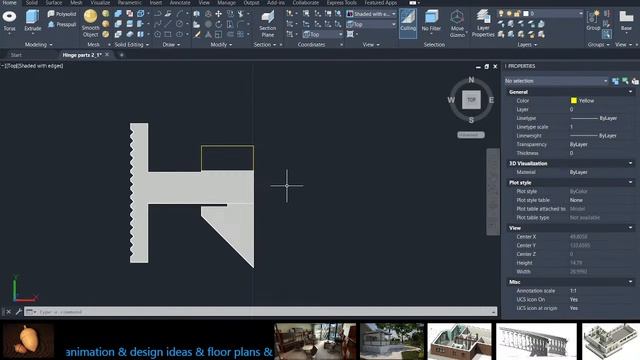Click the cutaway house model thumbnail
This screenshot has height=360, width=640.
pos(459,341)
